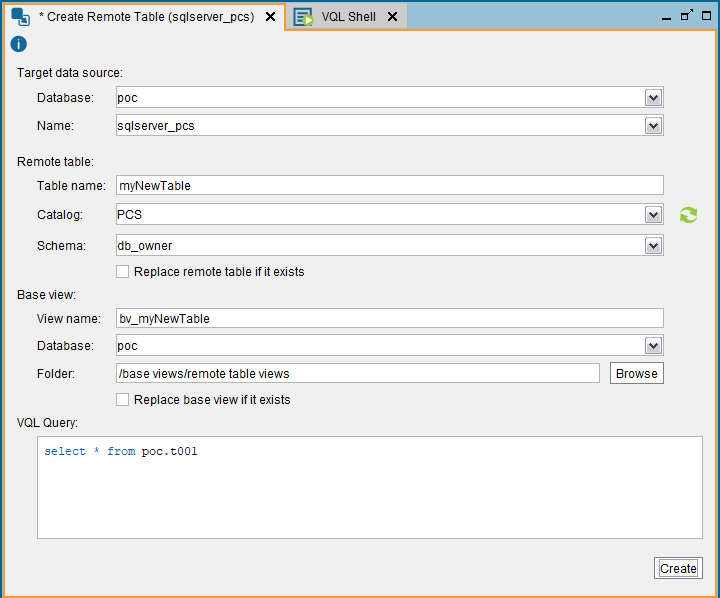Click the 'Base view:' section label
This screenshot has height=598, width=720.
tap(46, 295)
